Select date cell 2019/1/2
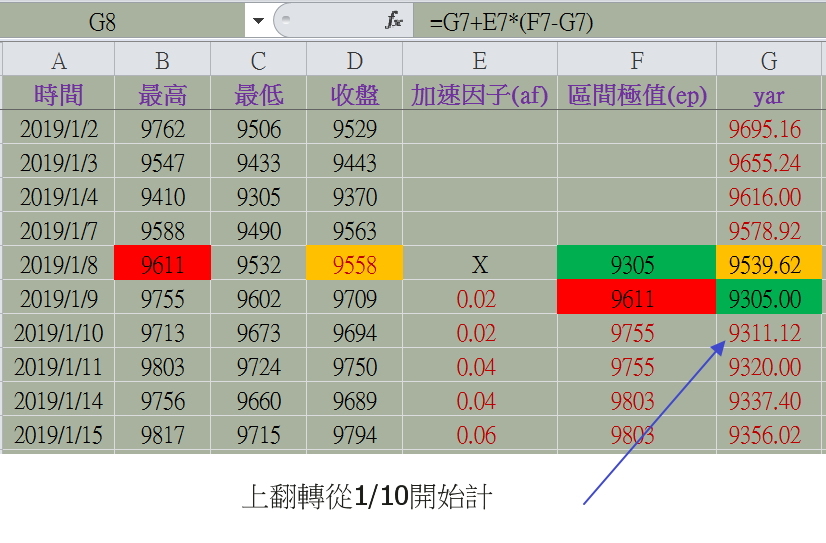The width and height of the screenshot is (826, 543). click(x=58, y=128)
